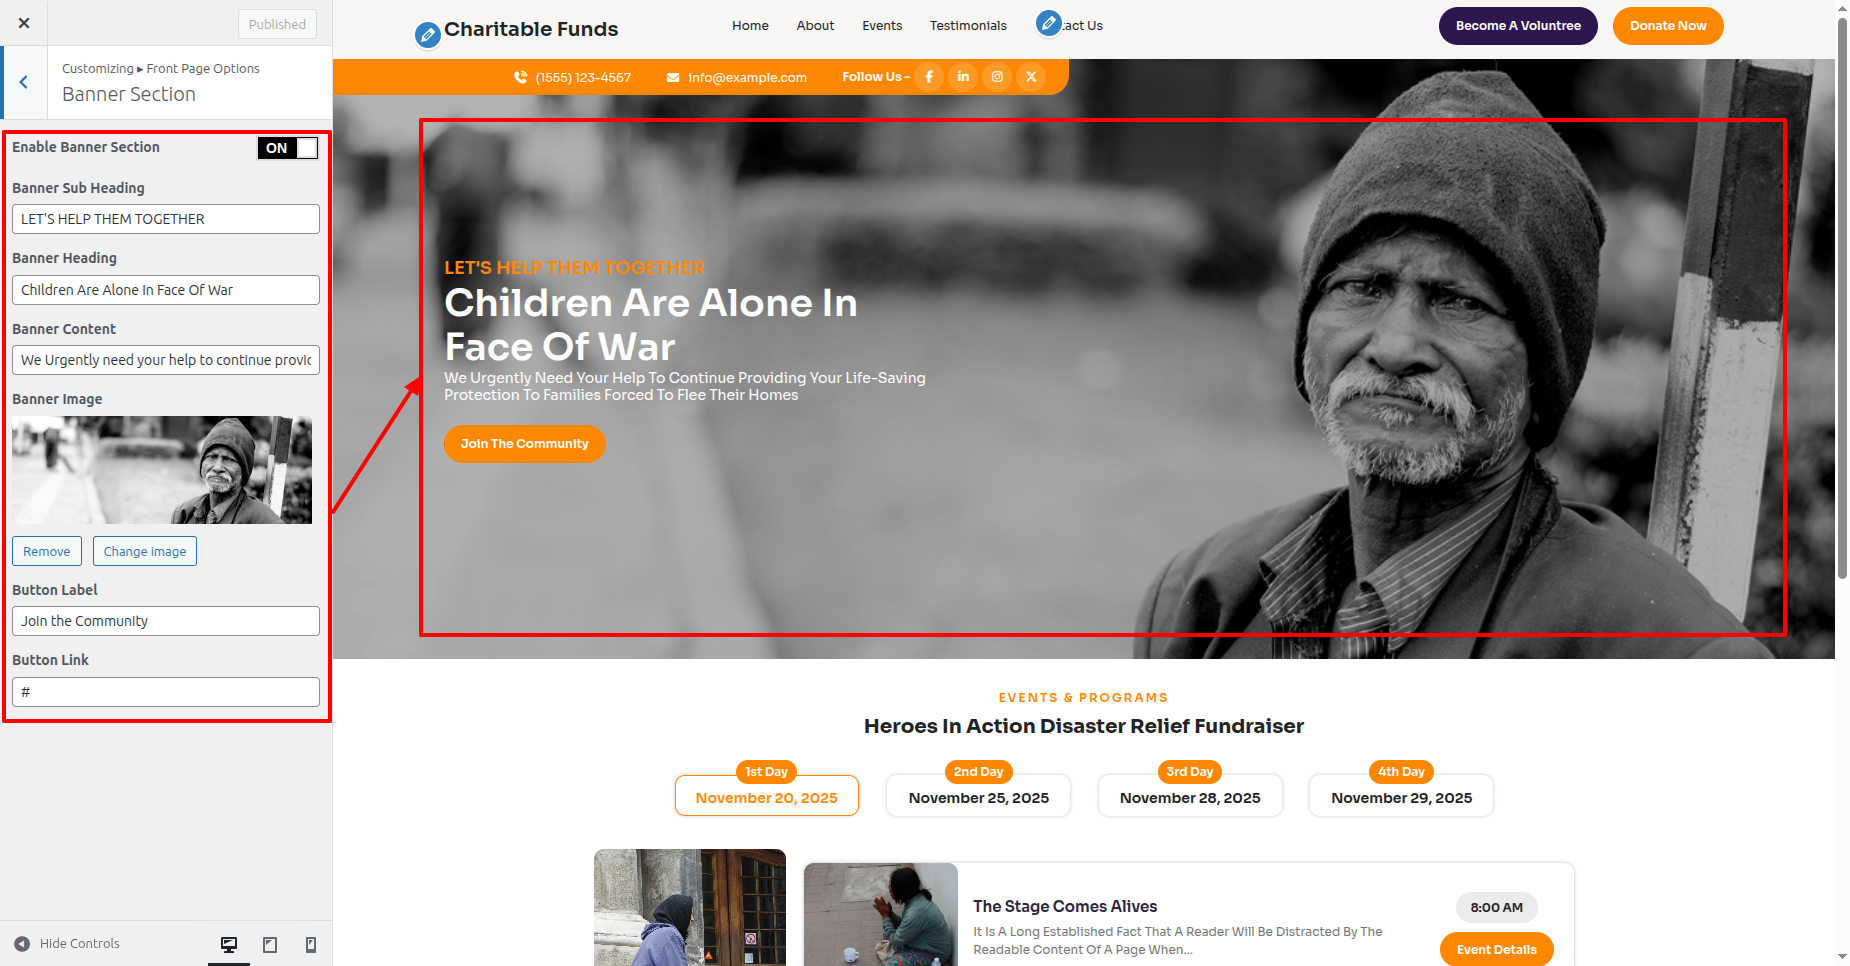Toggle the Enable Banner Section switch
The image size is (1850, 966).
point(288,148)
